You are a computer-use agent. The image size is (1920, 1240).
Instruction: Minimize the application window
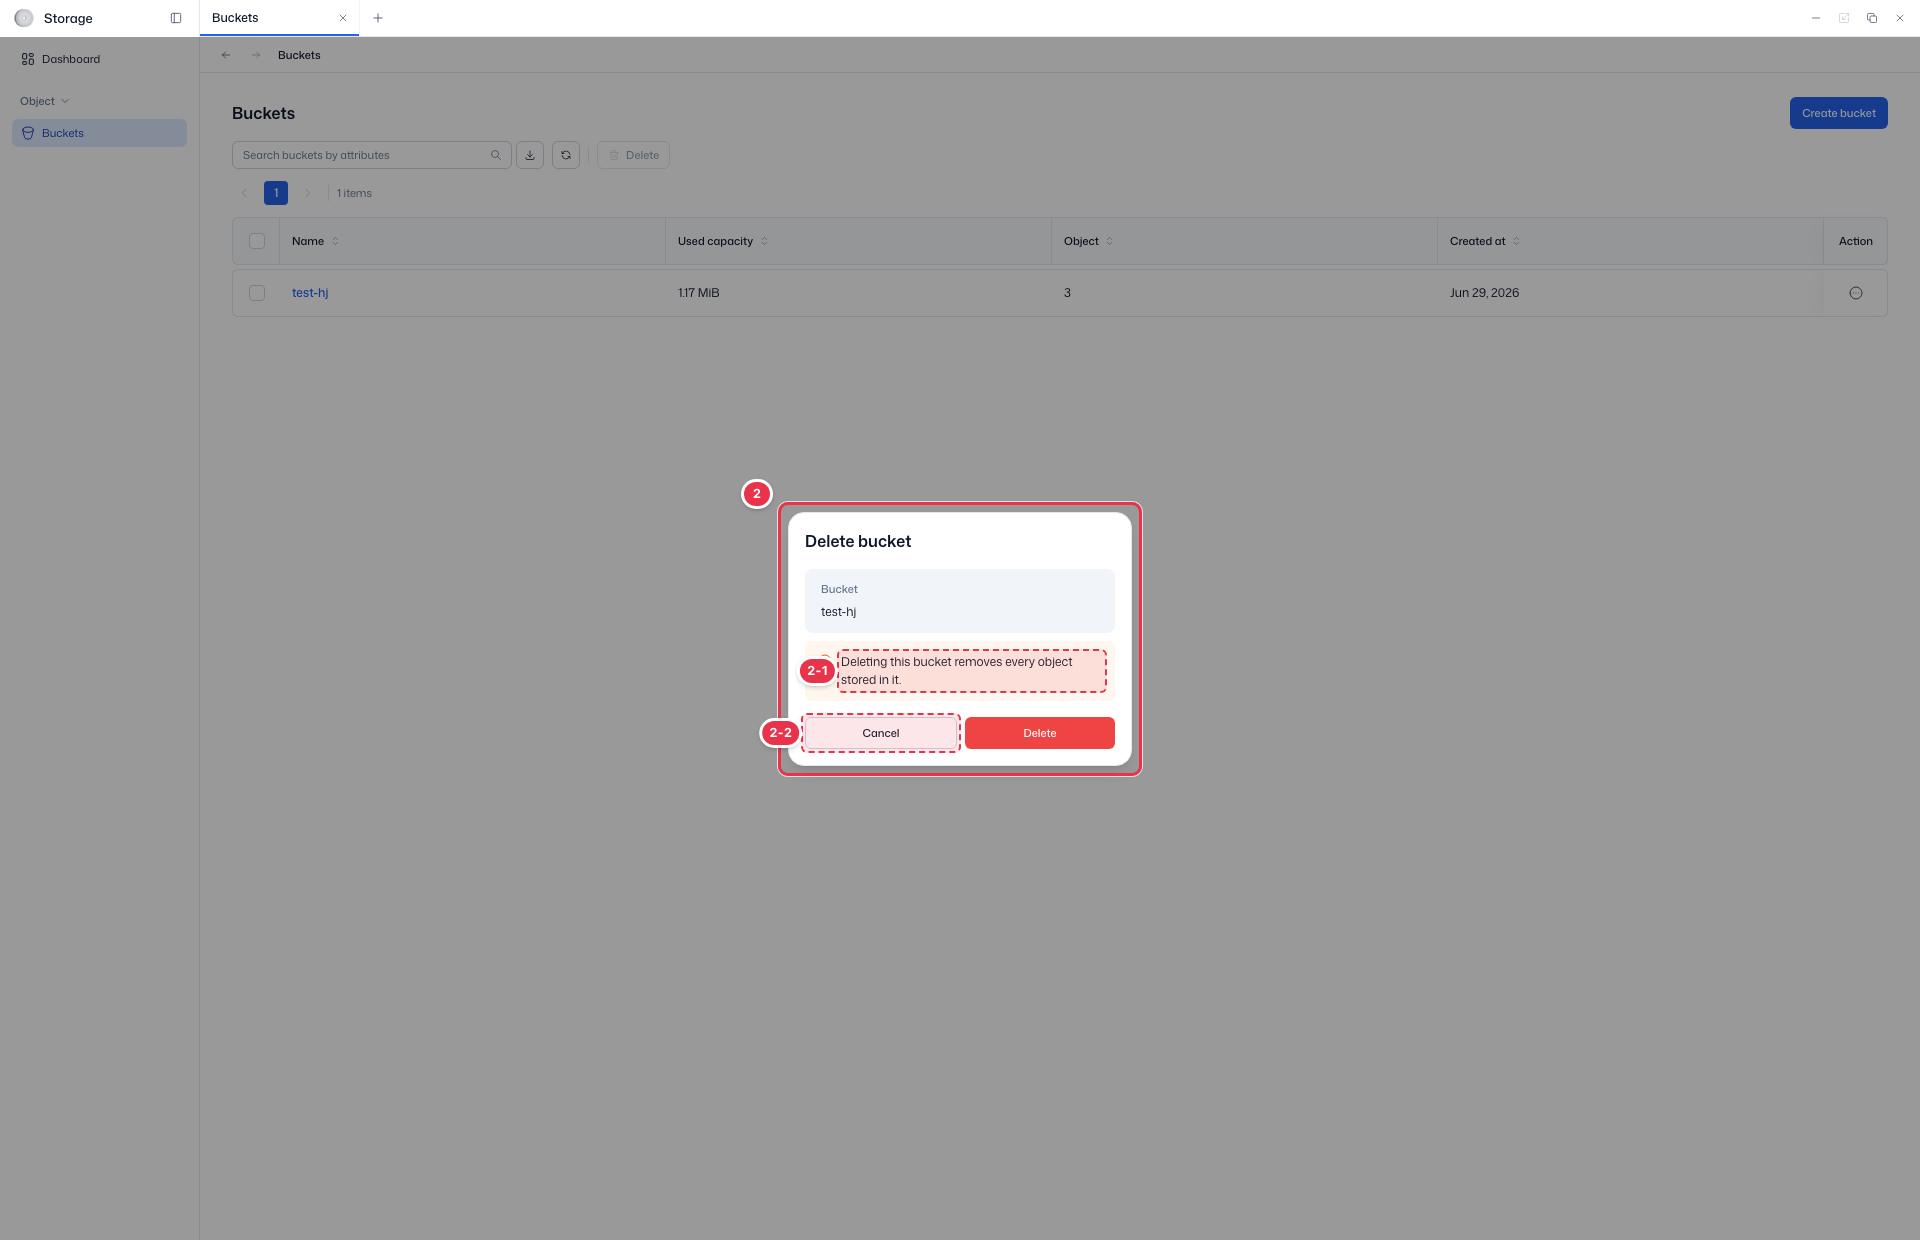[x=1816, y=18]
